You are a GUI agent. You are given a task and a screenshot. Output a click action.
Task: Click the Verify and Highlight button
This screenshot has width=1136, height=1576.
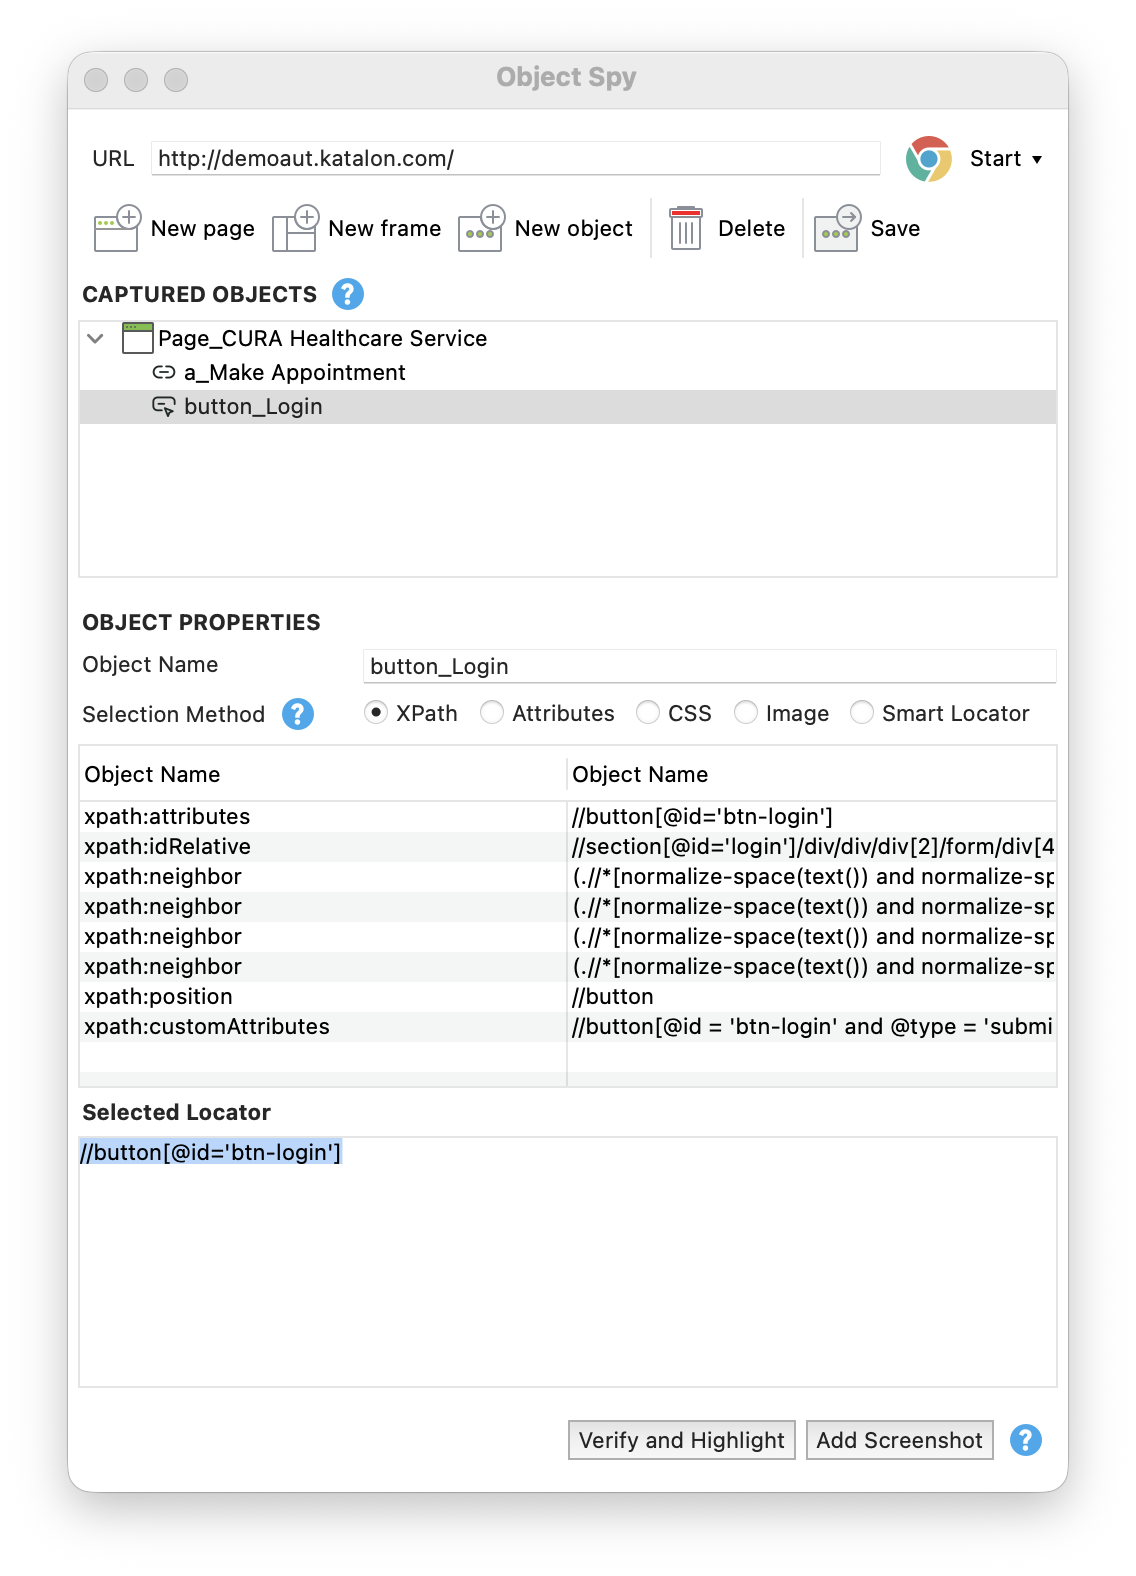(x=682, y=1440)
